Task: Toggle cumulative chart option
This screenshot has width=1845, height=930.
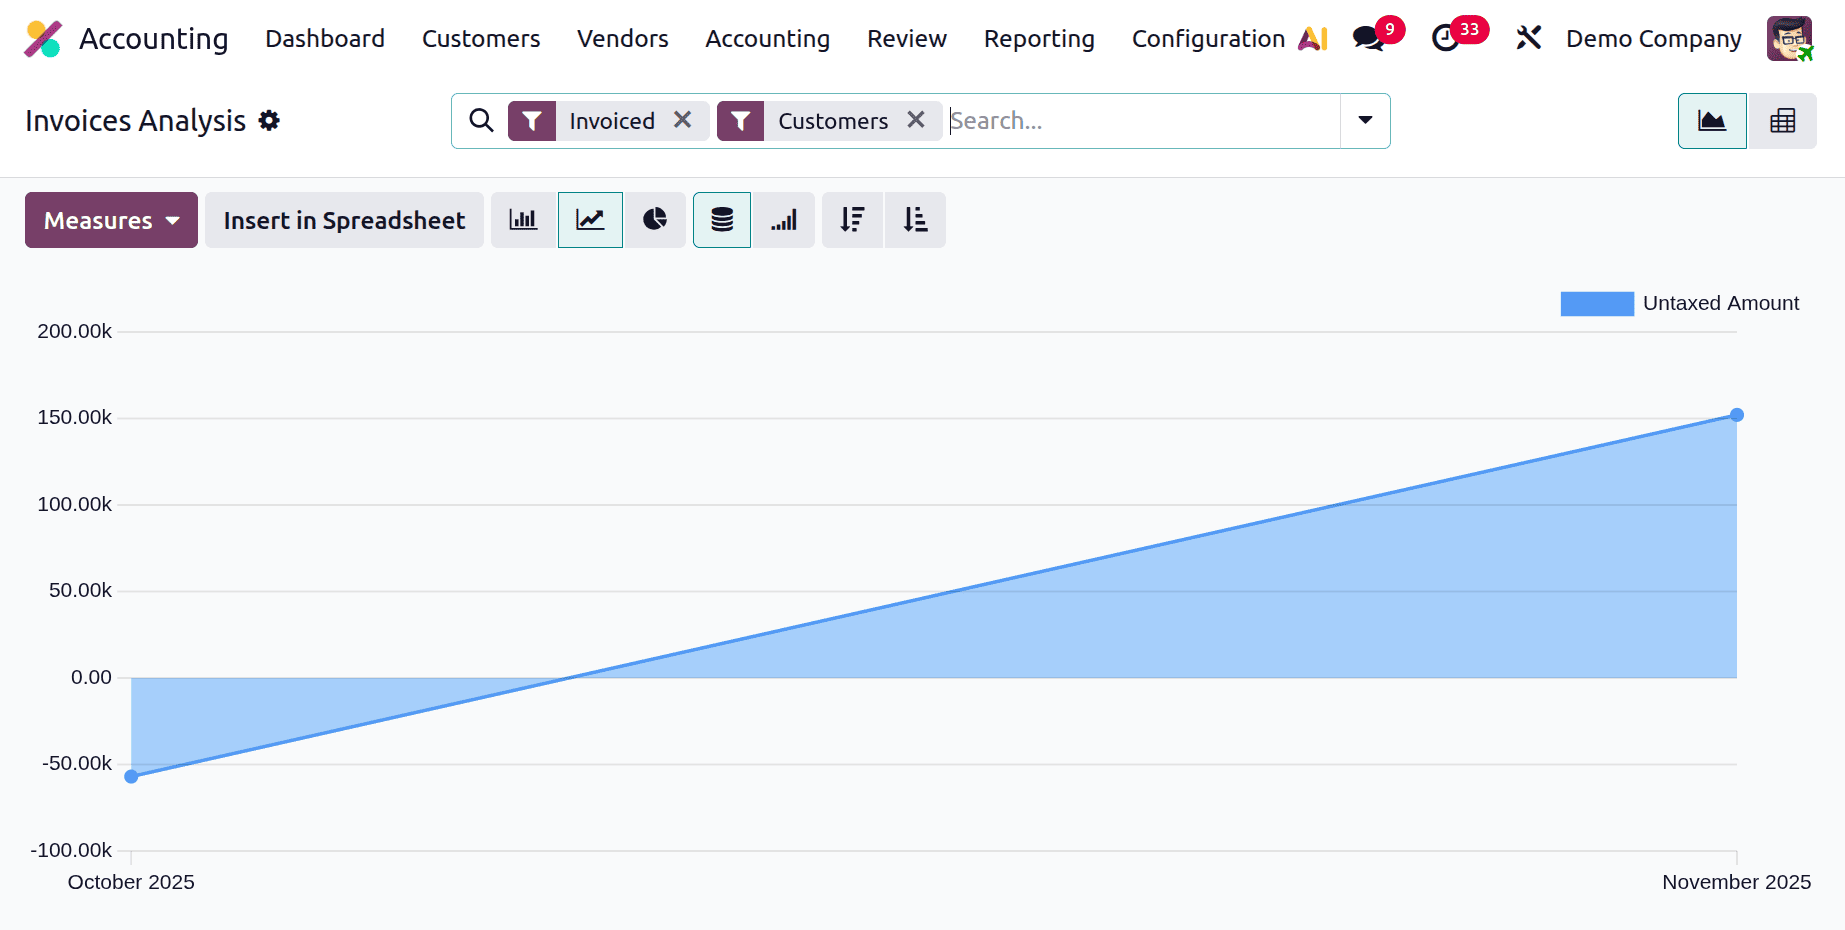Action: tap(784, 220)
